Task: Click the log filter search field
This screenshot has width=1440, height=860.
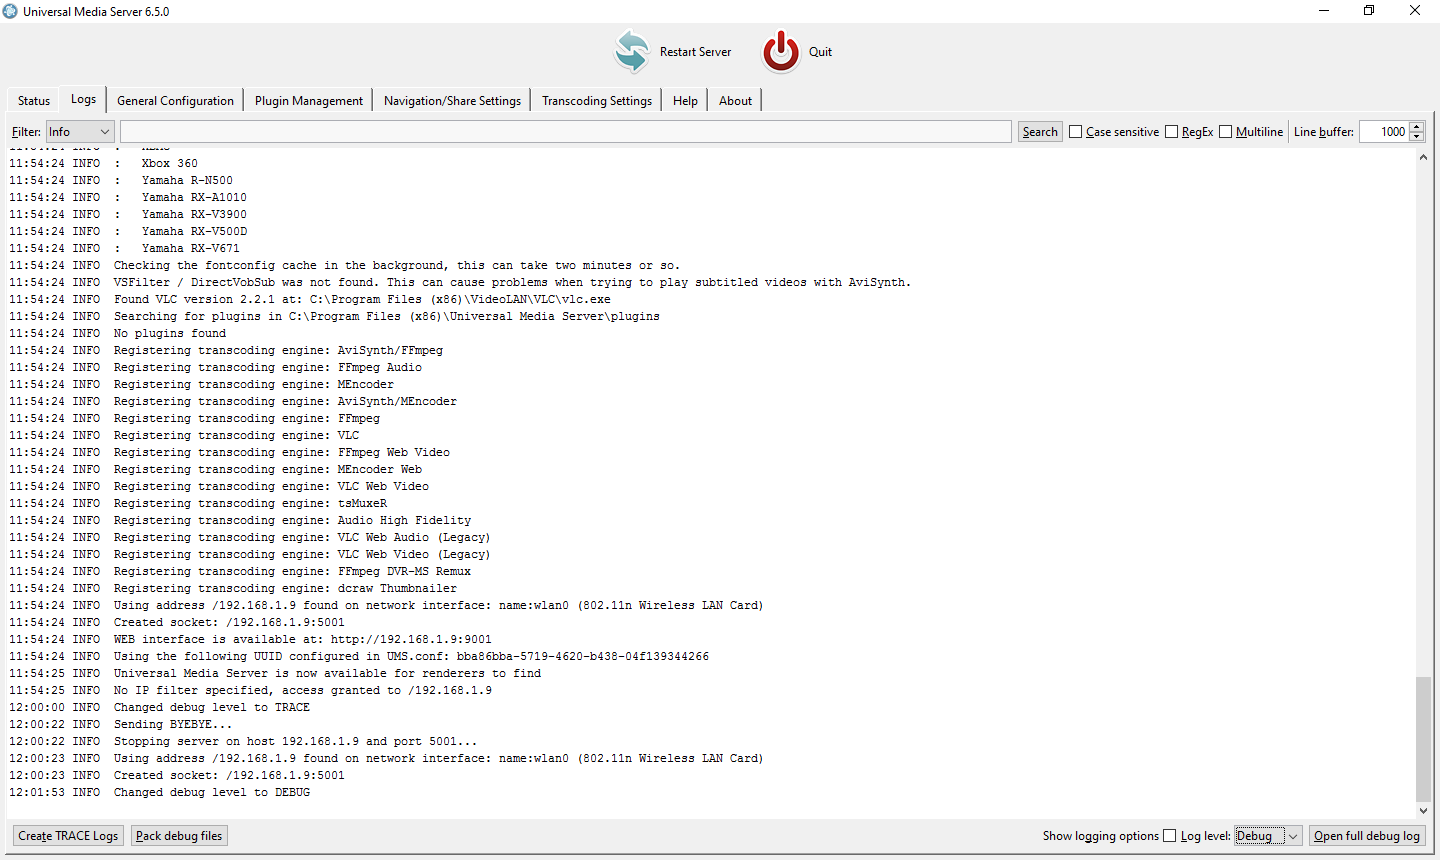Action: [x=565, y=132]
